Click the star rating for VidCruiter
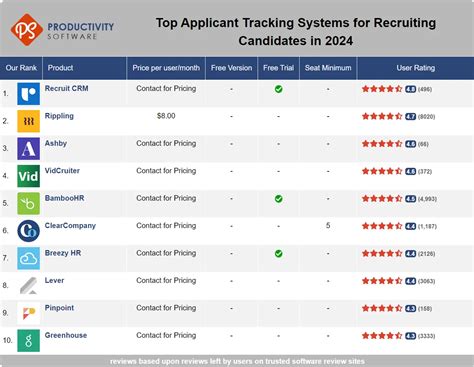Screen dimensions: 474x367 point(382,171)
